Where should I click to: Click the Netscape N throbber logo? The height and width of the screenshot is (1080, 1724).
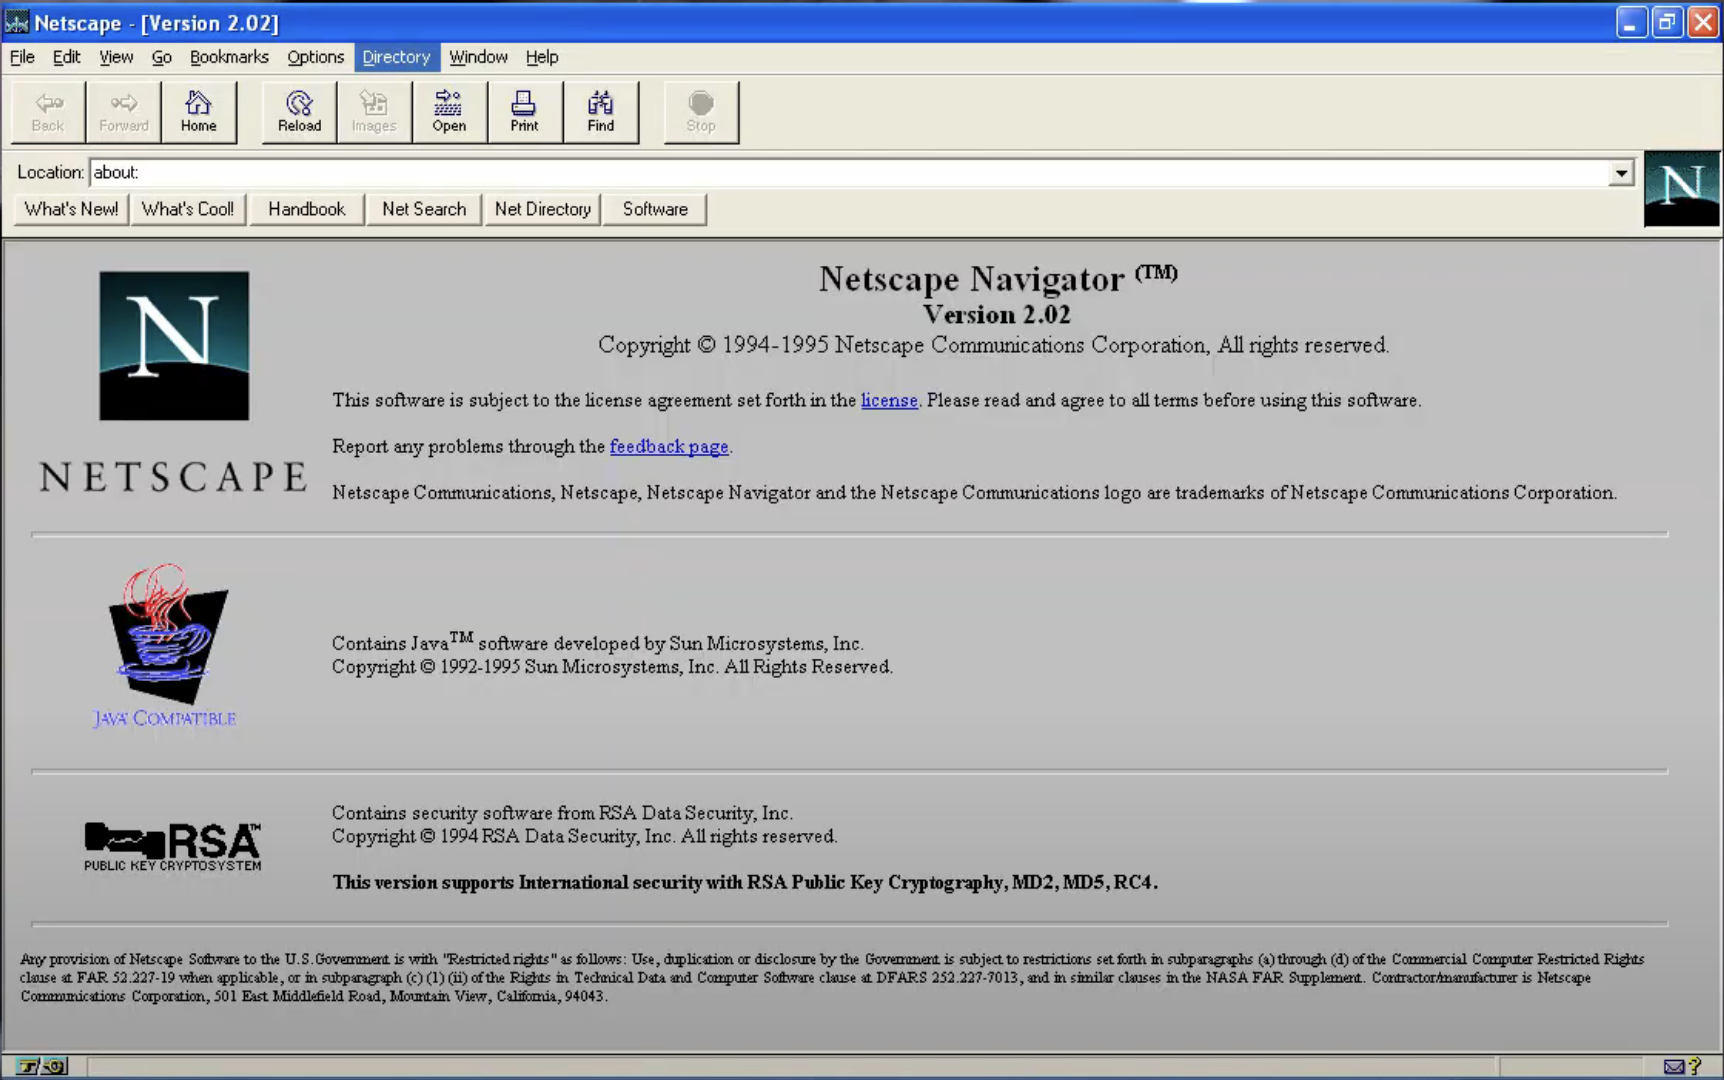pyautogui.click(x=1681, y=189)
